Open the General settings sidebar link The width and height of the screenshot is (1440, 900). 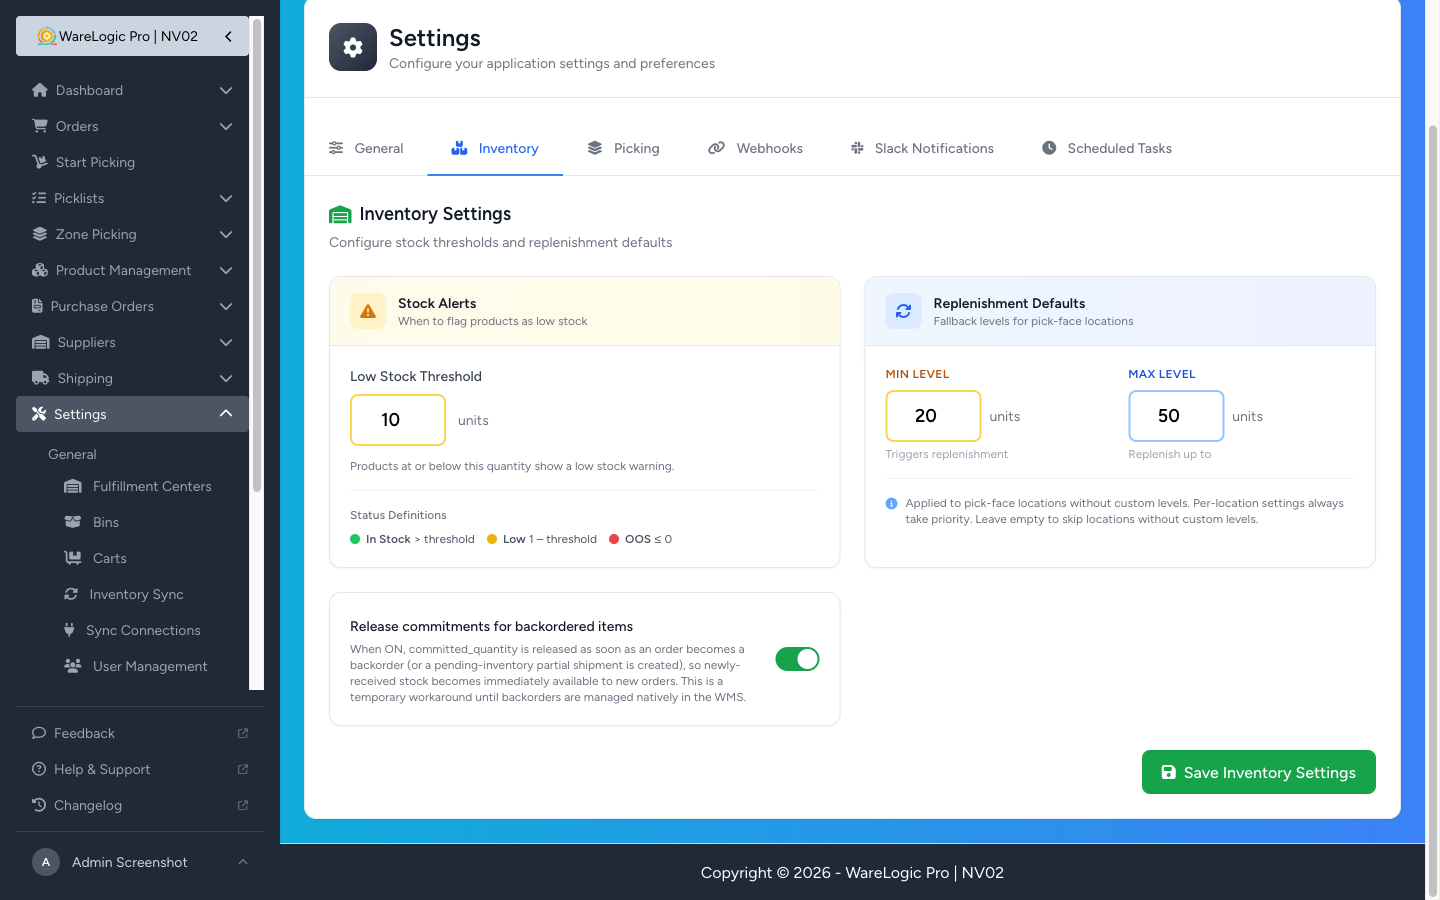tap(72, 454)
